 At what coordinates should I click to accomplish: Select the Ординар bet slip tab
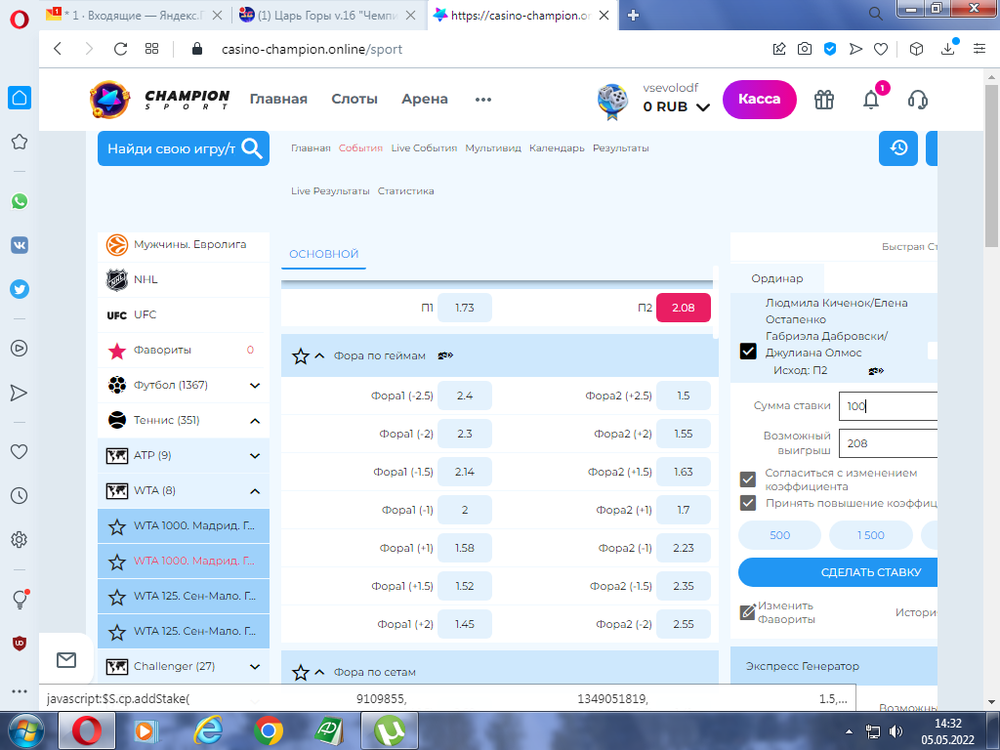[x=777, y=279]
